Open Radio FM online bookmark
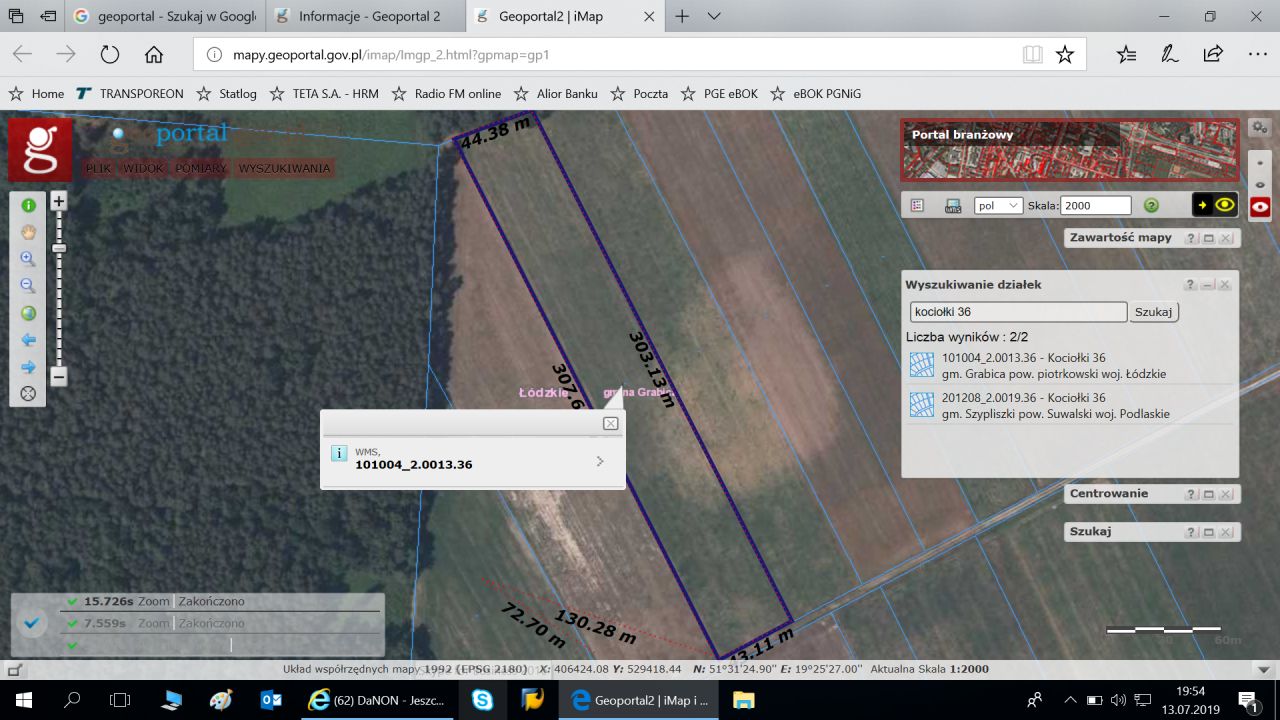 point(446,94)
